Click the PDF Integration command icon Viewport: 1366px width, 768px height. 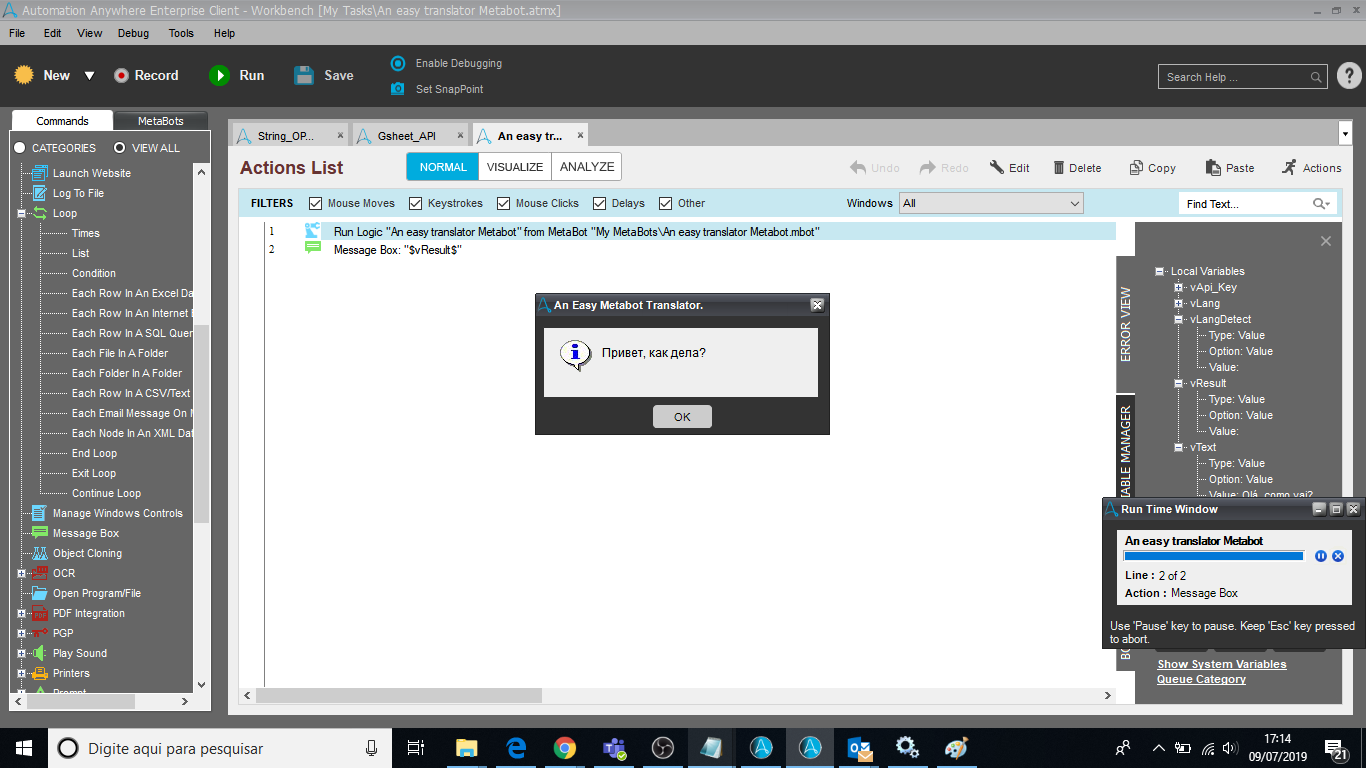pyautogui.click(x=40, y=613)
